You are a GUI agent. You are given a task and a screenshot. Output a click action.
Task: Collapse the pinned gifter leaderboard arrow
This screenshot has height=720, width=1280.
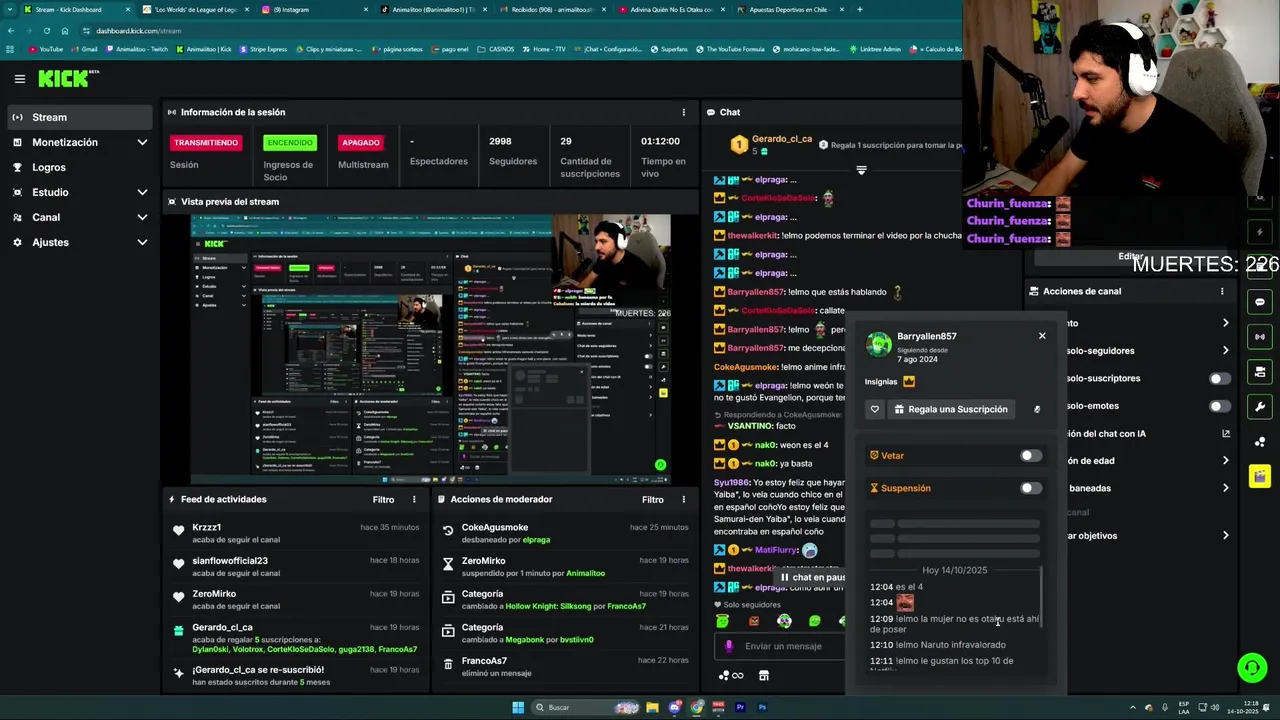[x=861, y=170]
